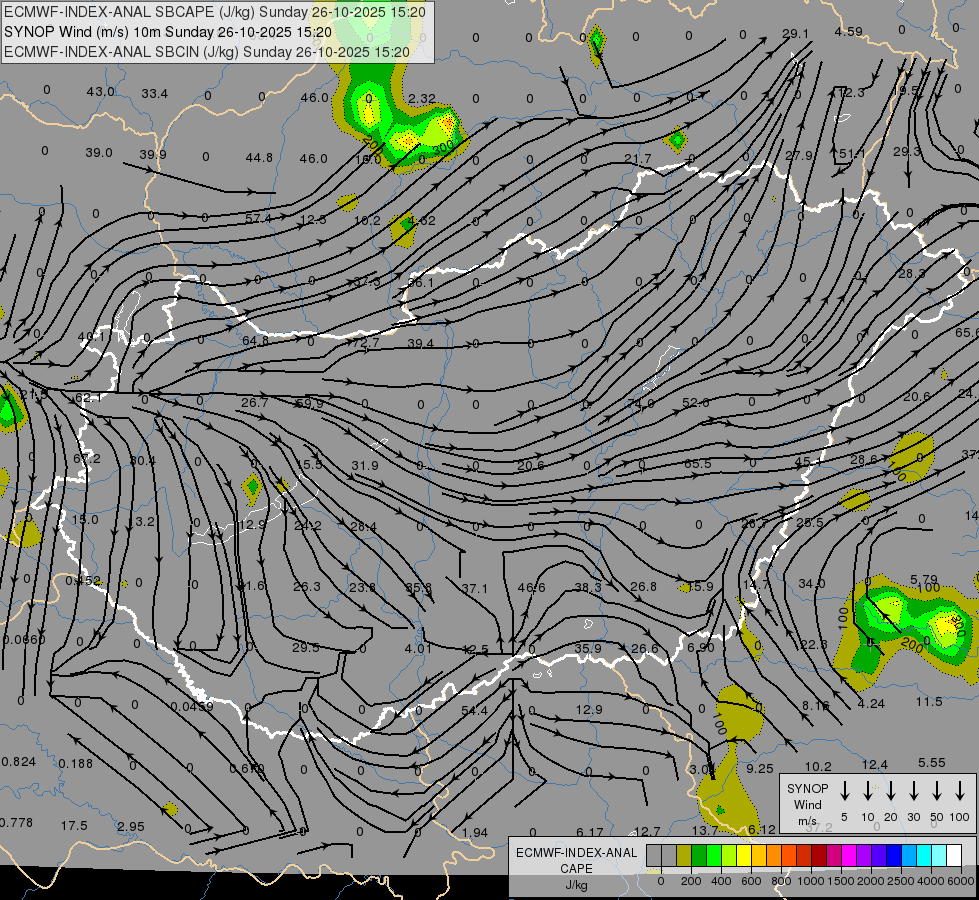This screenshot has height=900, width=979.
Task: Click the value 29.1 on the map
Action: click(x=795, y=34)
